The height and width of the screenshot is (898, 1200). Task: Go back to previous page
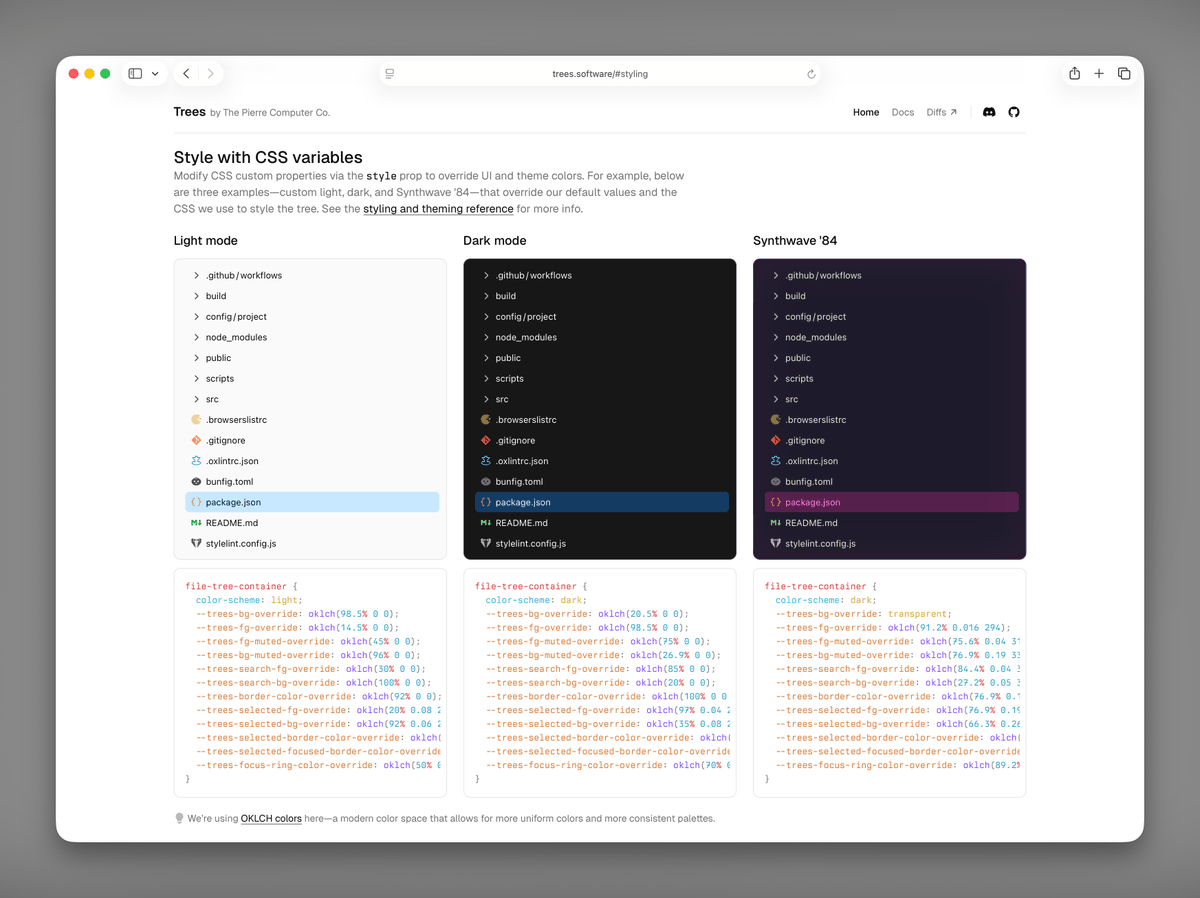tap(186, 74)
